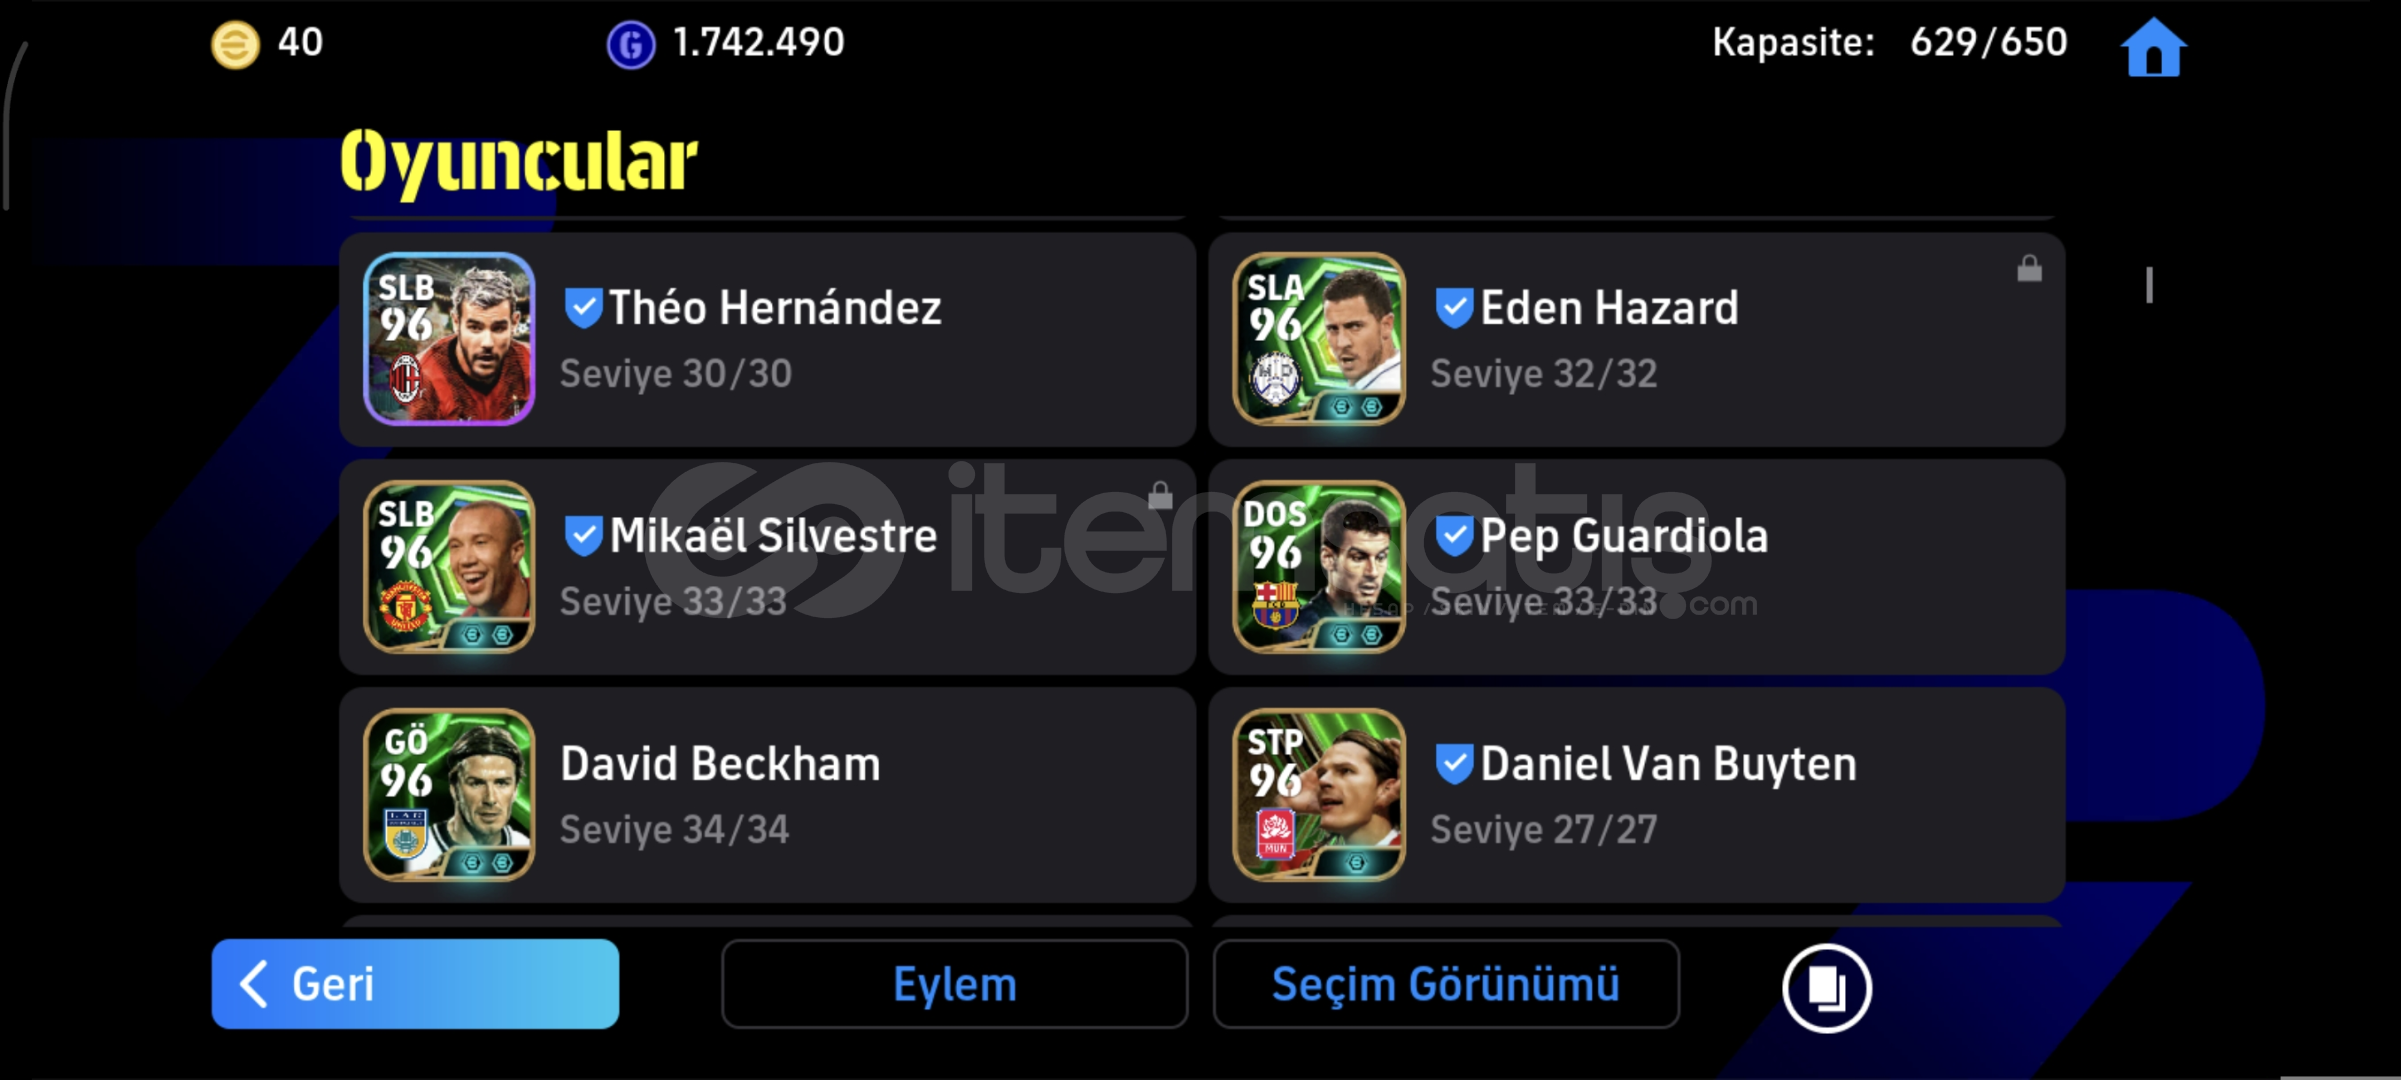The image size is (2401, 1080).
Task: Toggle checkmark beside Théo Hernández
Action: (x=583, y=307)
